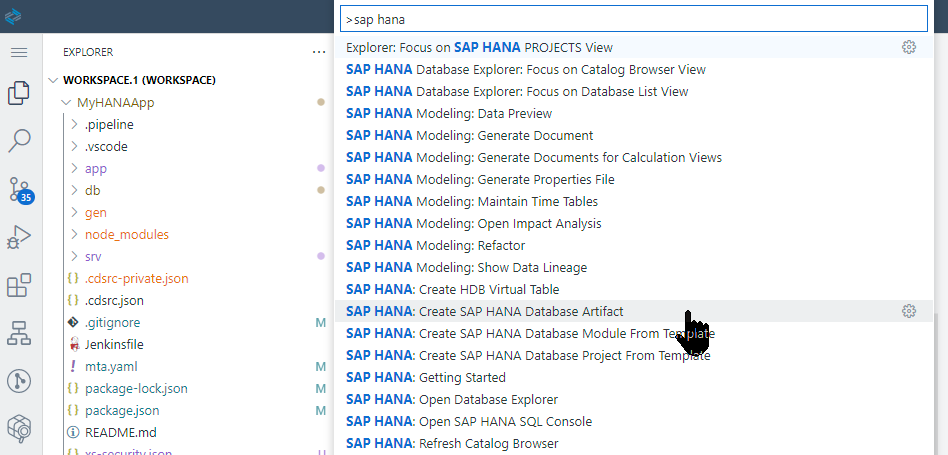Open the Run and Debug view
Viewport: 948px width, 455px height.
point(19,238)
